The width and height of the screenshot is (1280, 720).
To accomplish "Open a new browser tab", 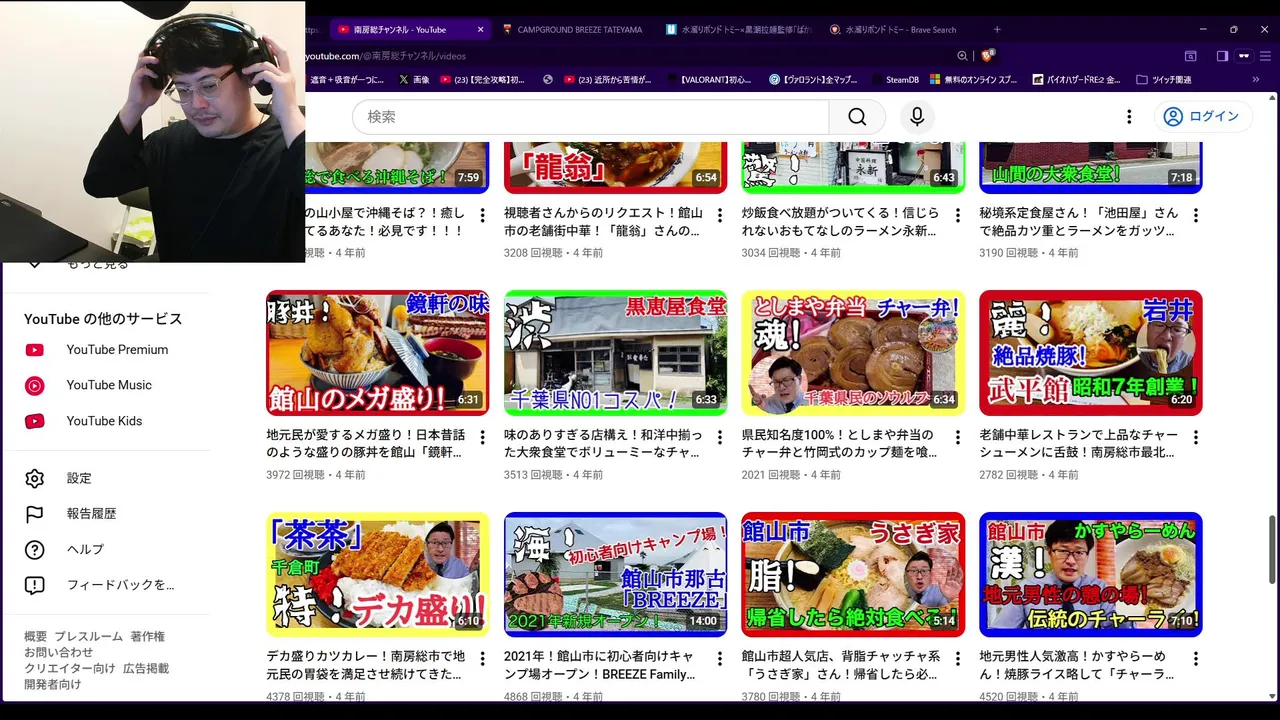I will (x=997, y=30).
